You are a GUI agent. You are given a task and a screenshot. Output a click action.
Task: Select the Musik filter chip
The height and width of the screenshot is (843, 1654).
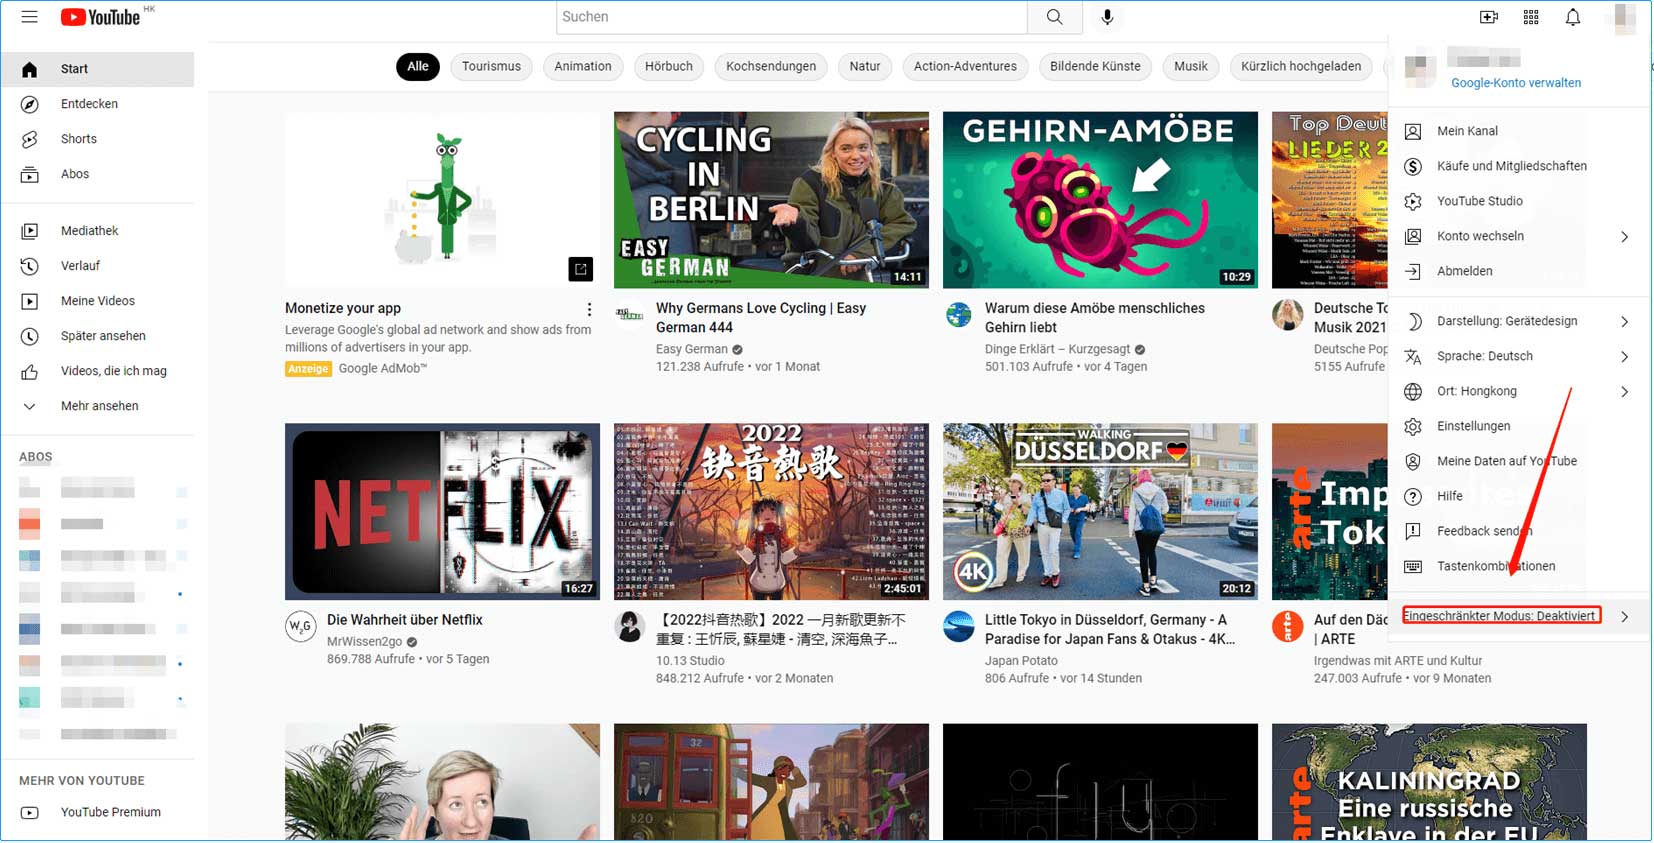point(1191,67)
